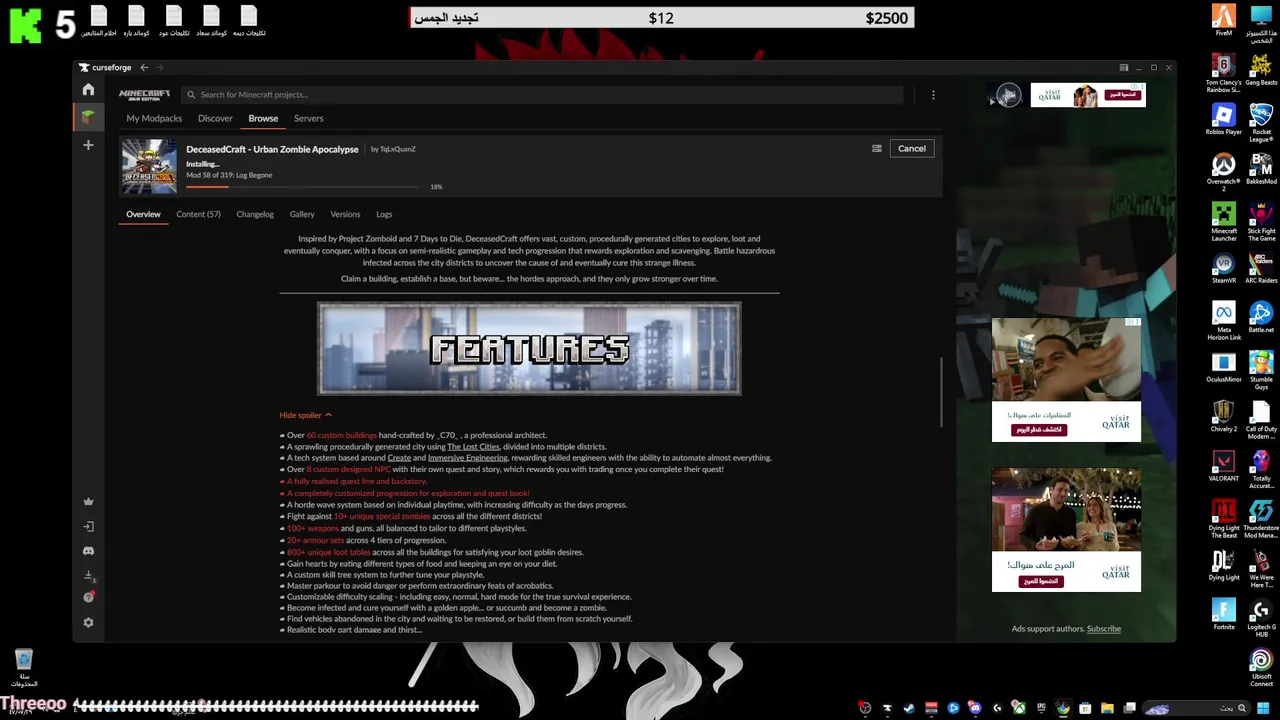Open the Changelog tab

255,214
